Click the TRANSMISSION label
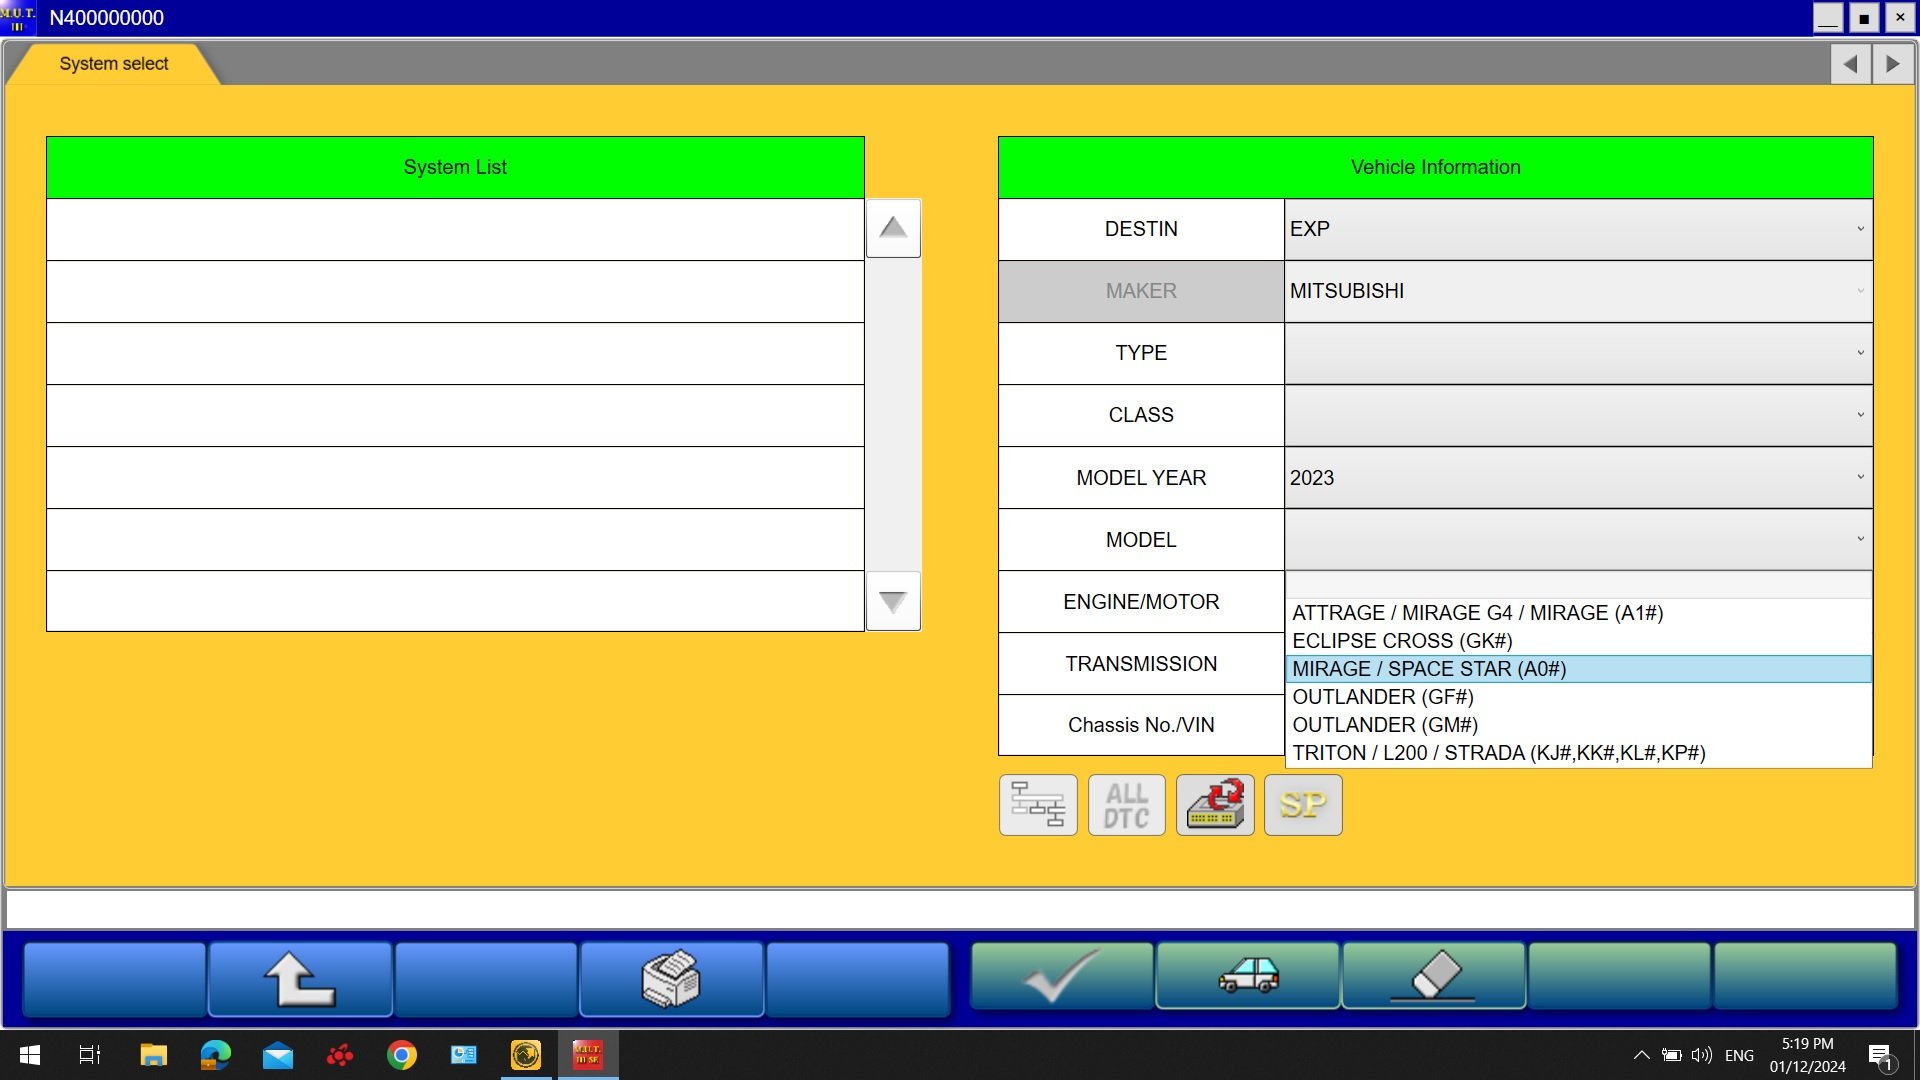 click(x=1141, y=664)
